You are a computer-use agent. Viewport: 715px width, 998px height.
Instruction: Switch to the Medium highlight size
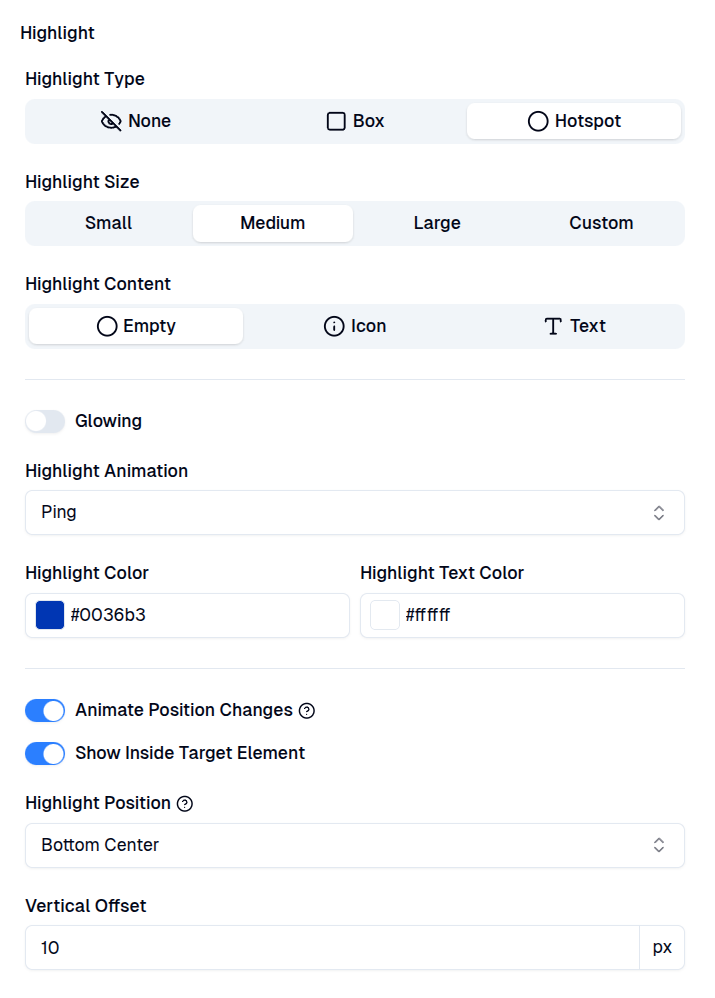coord(272,223)
